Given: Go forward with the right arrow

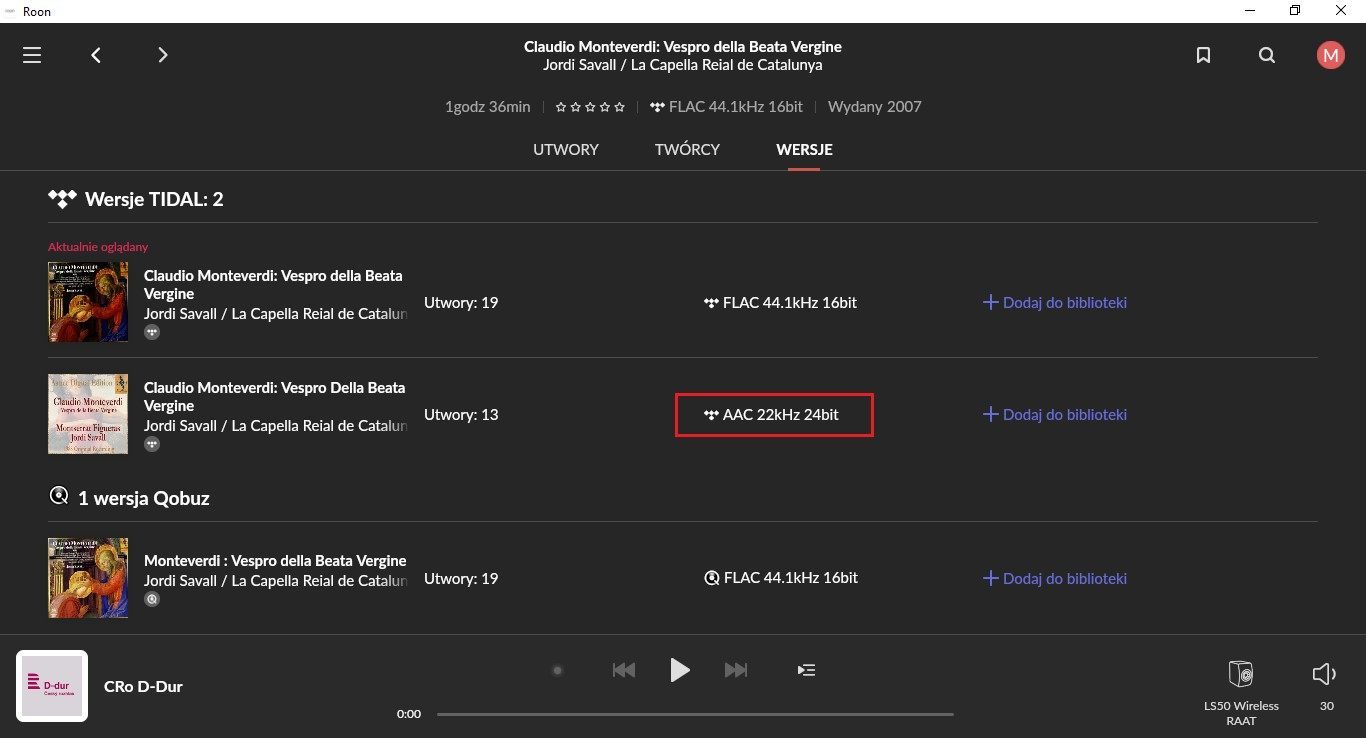Looking at the screenshot, I should pyautogui.click(x=163, y=55).
